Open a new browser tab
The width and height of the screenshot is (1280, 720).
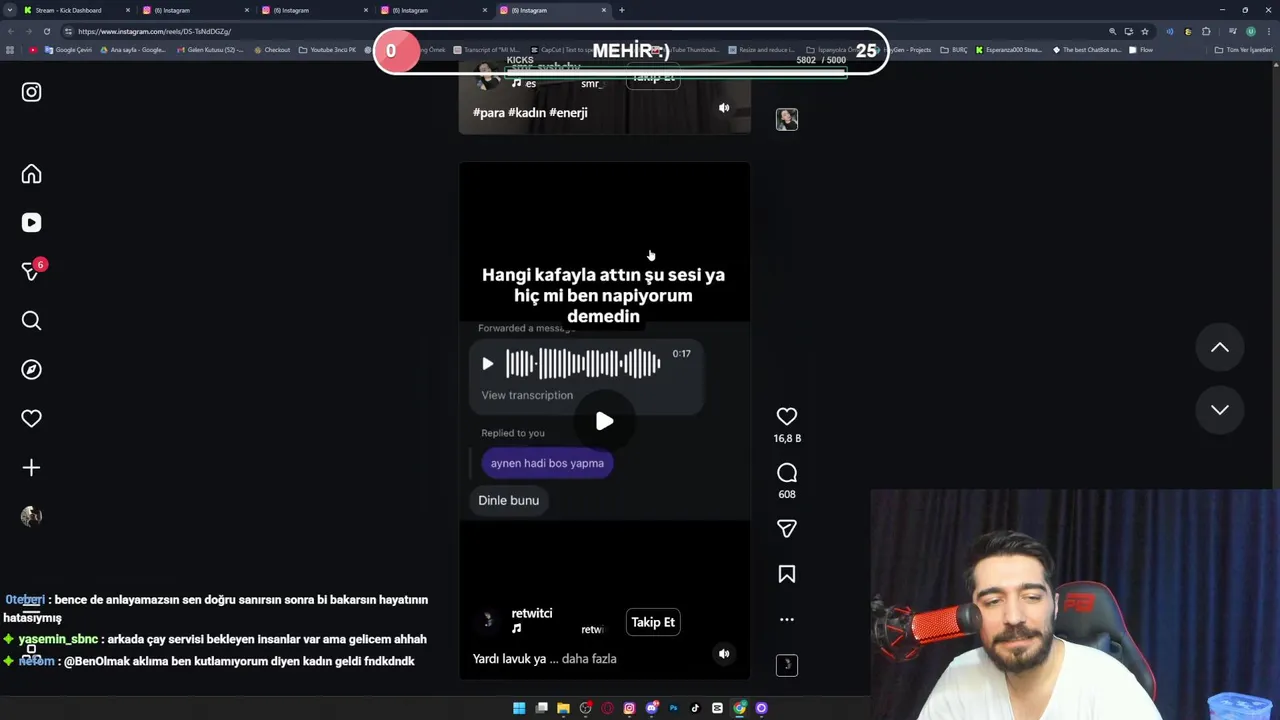pos(621,10)
